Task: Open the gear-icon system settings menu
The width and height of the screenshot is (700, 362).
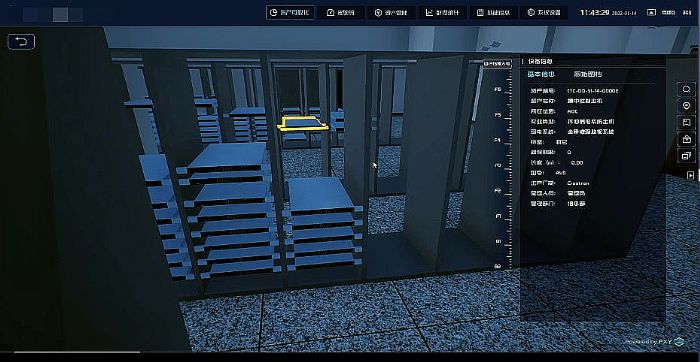Action: 543,12
